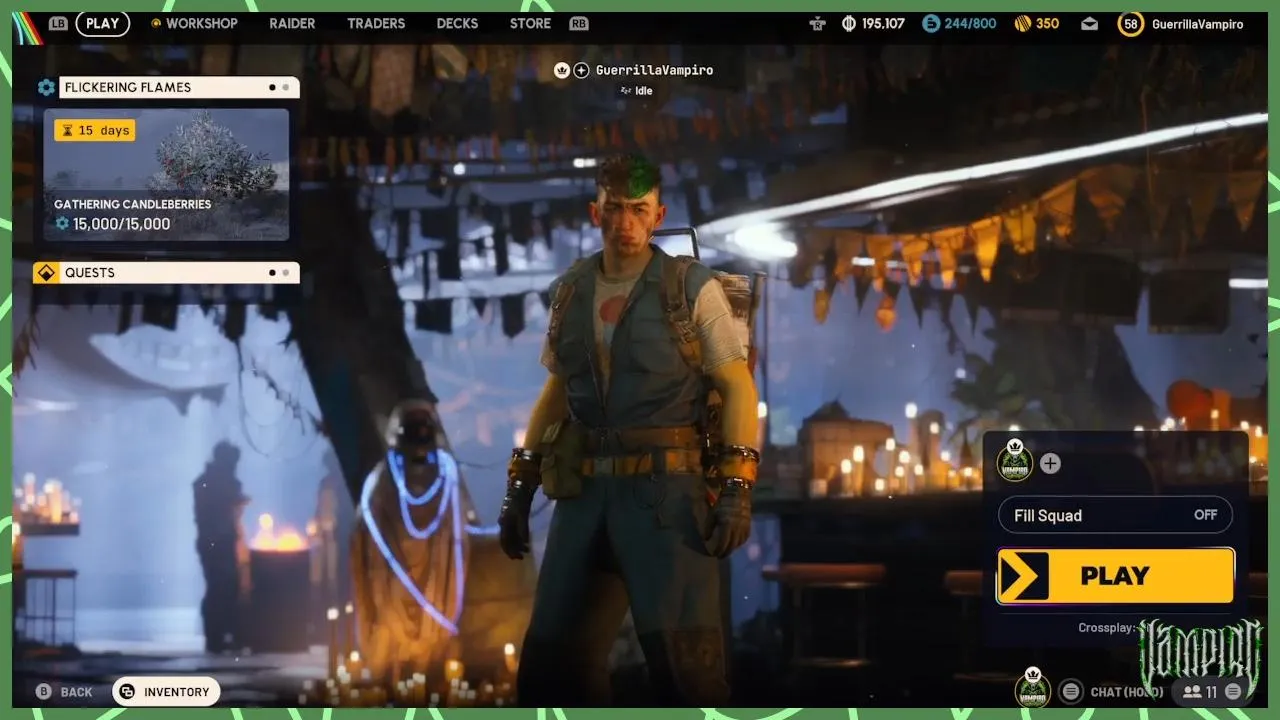Open CHAT (HOLD) prompt
The image size is (1280, 720).
coord(1126,692)
